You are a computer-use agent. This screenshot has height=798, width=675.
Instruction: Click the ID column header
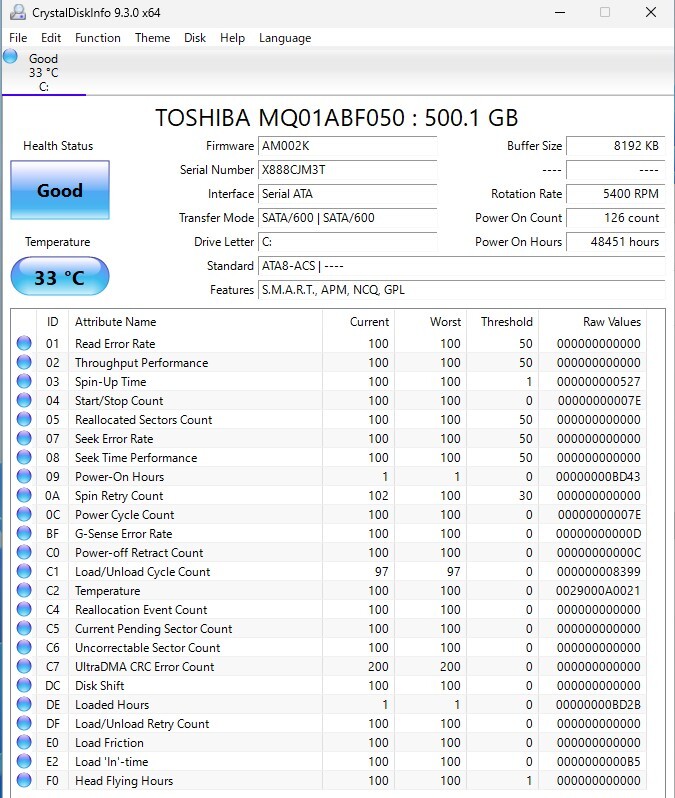(x=52, y=322)
